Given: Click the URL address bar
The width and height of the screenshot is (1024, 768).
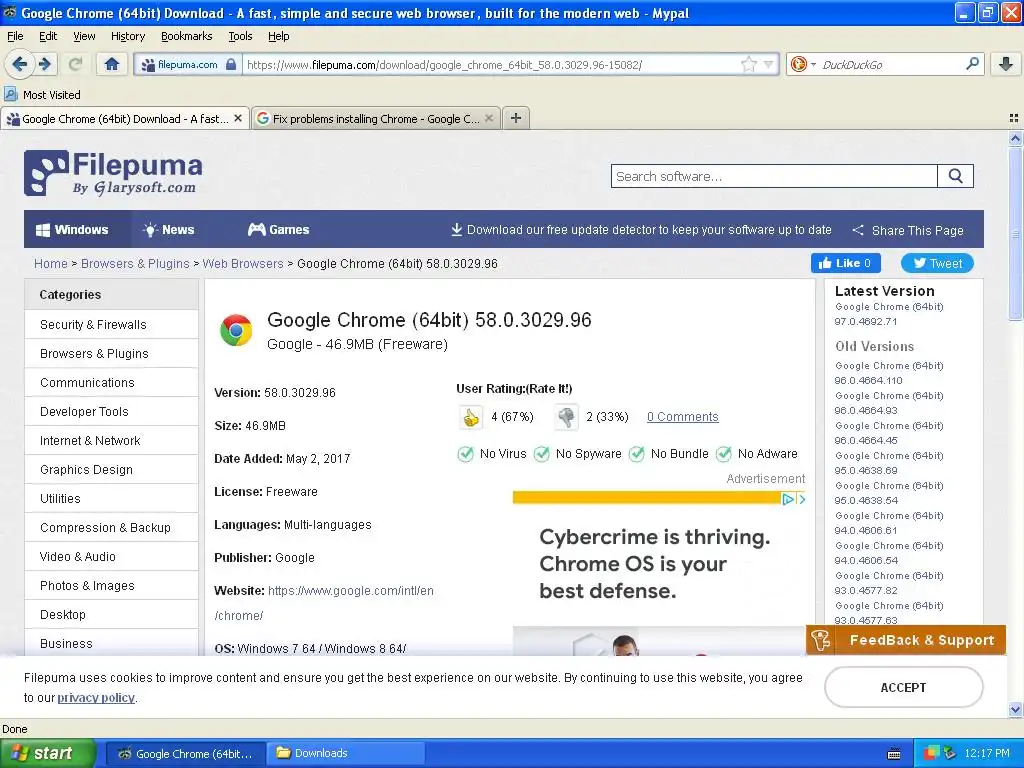Looking at the screenshot, I should tap(493, 64).
